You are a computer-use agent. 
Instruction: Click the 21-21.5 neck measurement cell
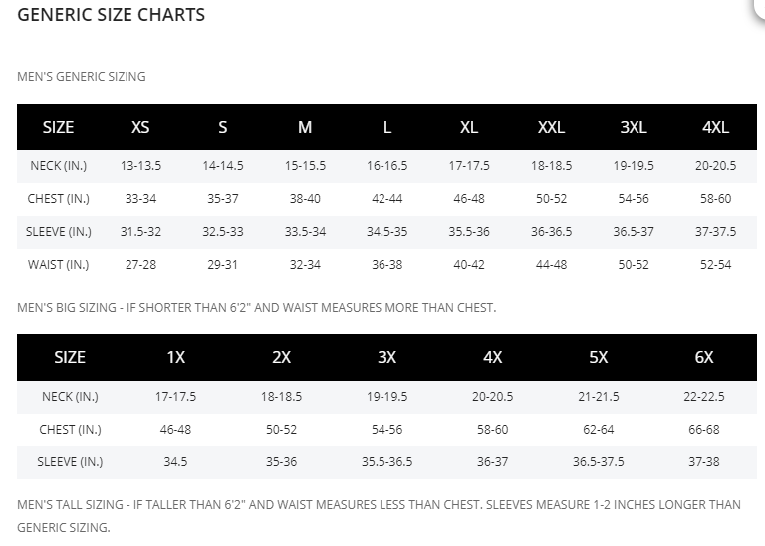tap(598, 397)
